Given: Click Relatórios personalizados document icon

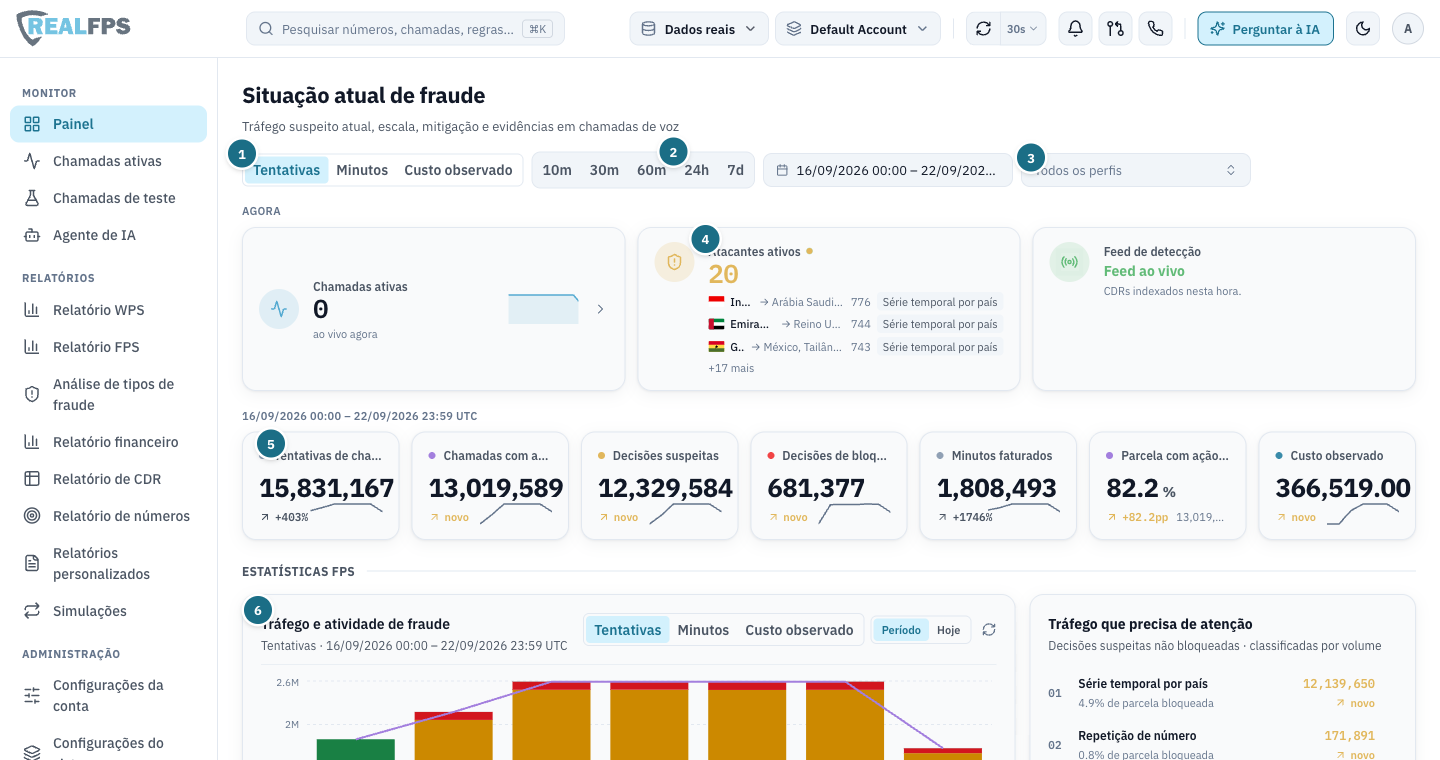Looking at the screenshot, I should click(32, 563).
